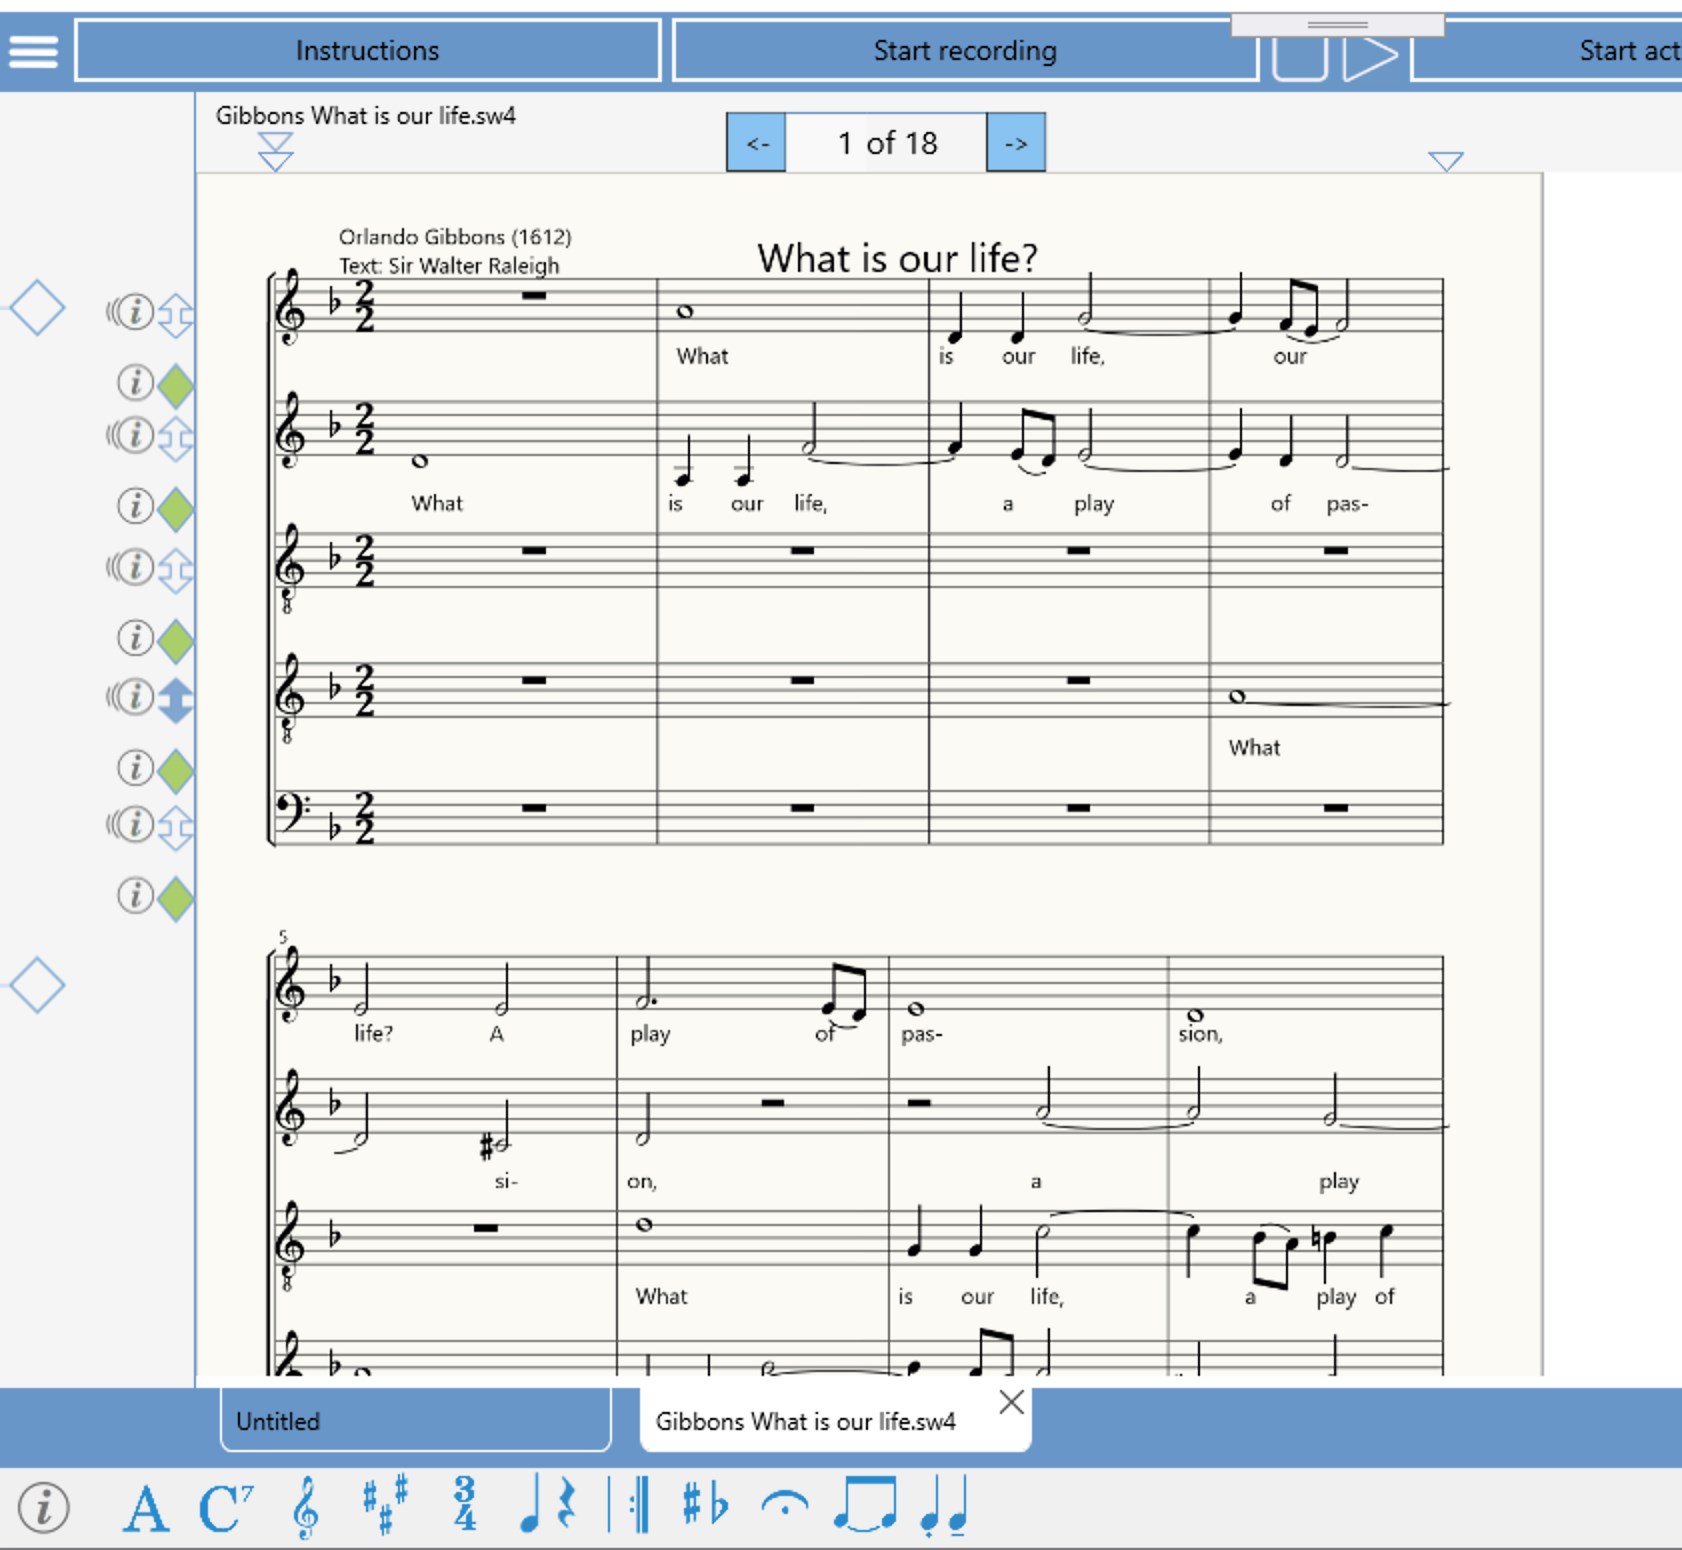Toggle the up-down arrow beside the top staff

tap(176, 315)
